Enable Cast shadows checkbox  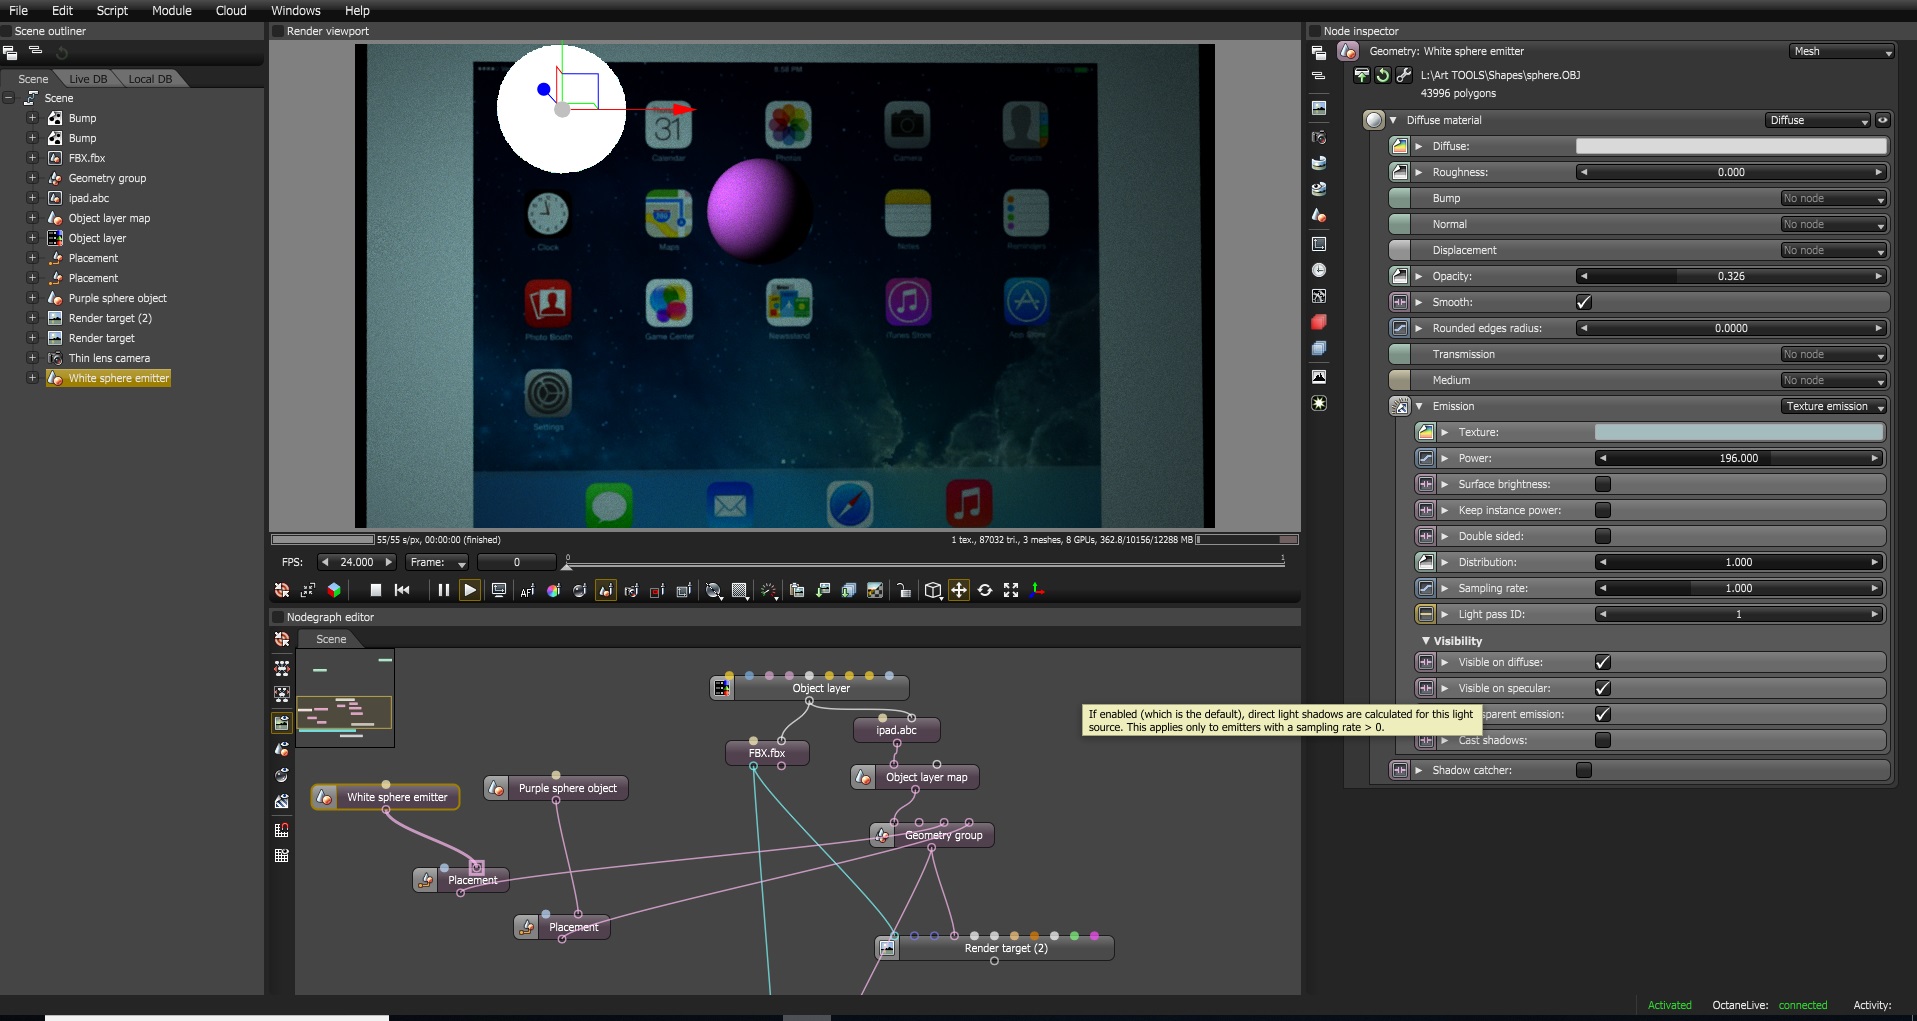(1603, 740)
